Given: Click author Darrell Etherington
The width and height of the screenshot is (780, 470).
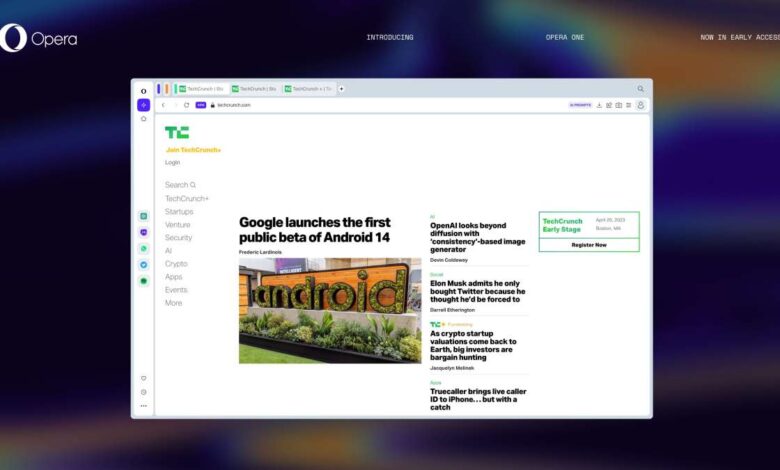Looking at the screenshot, I should pos(452,310).
